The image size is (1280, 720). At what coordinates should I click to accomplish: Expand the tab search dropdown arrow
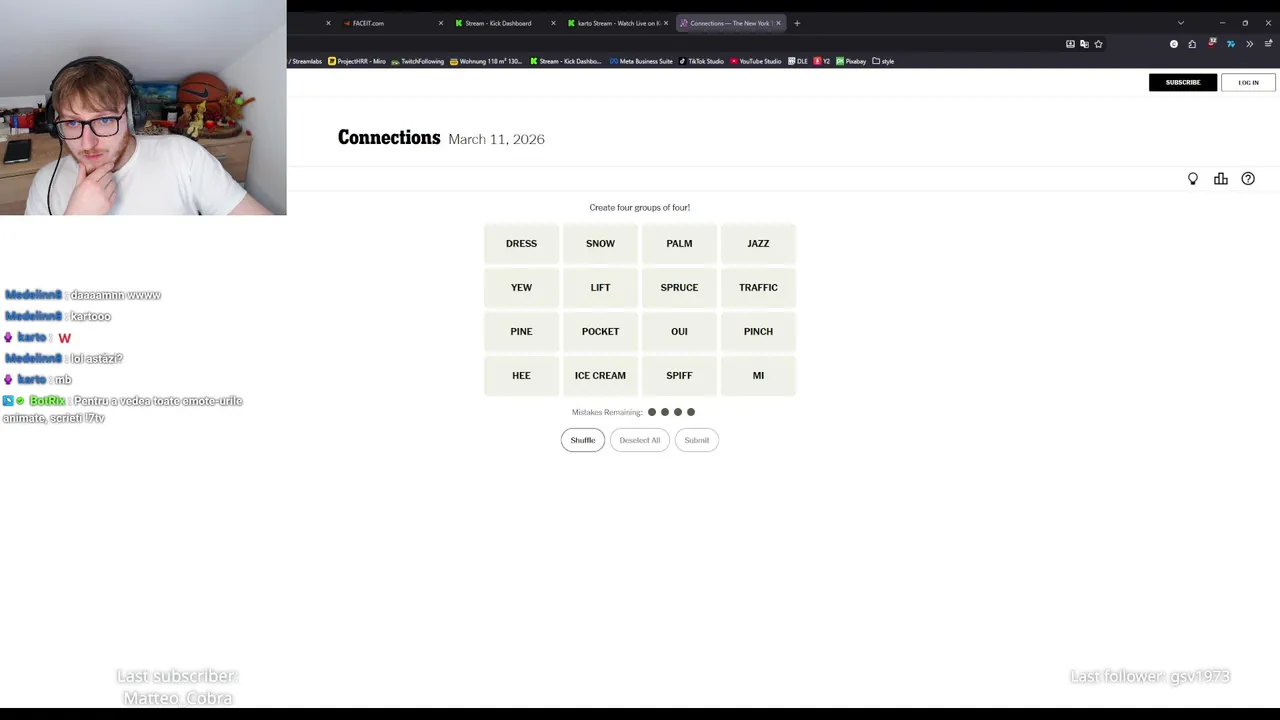(x=1181, y=23)
